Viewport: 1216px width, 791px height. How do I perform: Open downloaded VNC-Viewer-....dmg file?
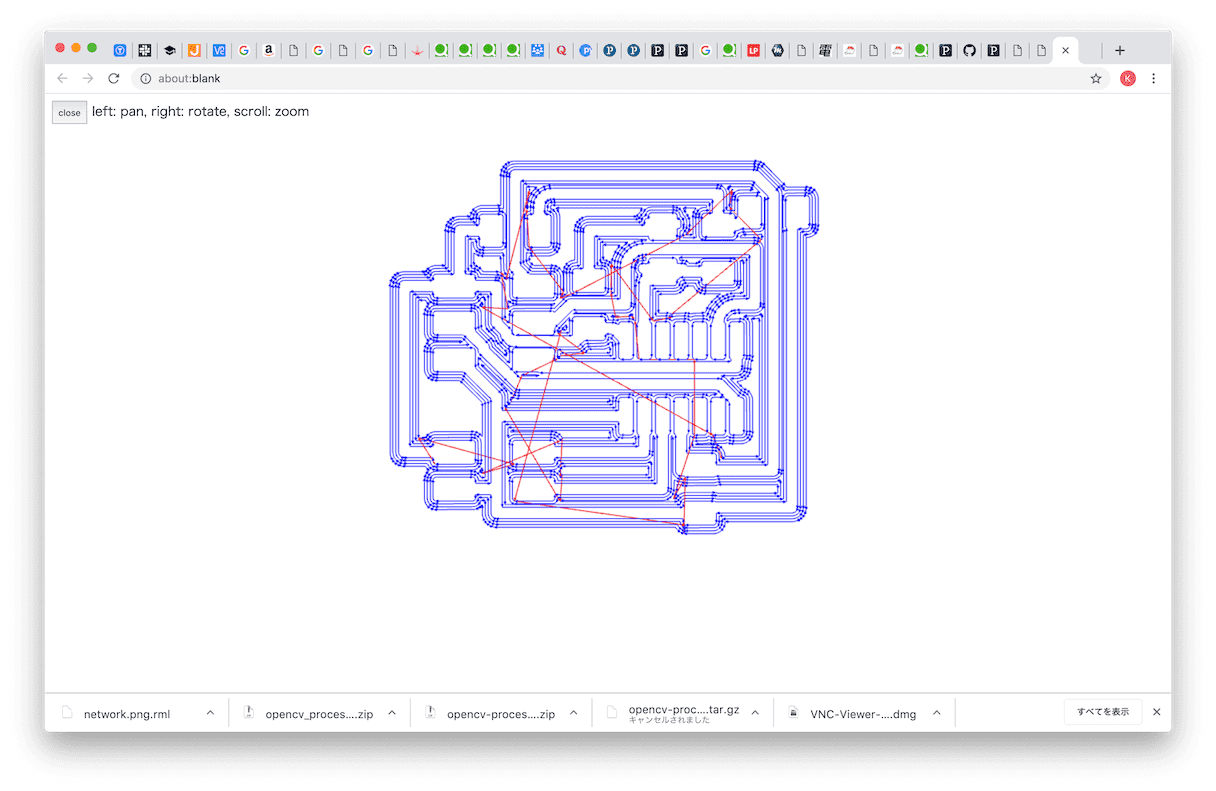pyautogui.click(x=863, y=714)
